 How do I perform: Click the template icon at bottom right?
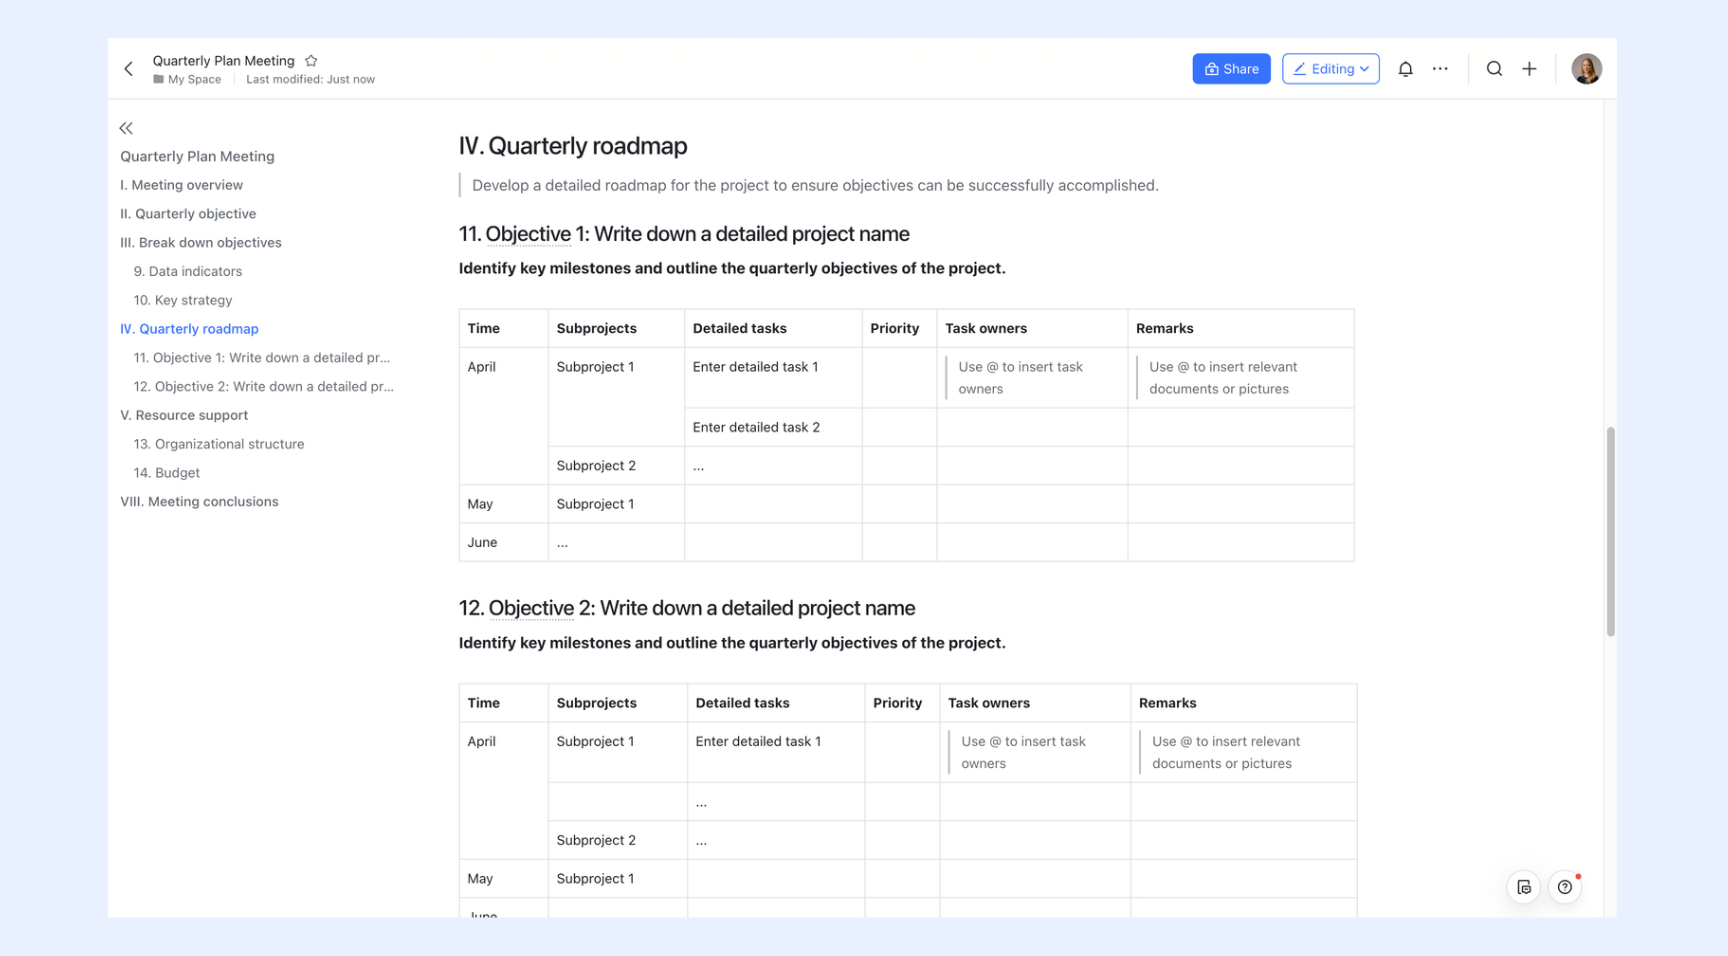tap(1524, 887)
